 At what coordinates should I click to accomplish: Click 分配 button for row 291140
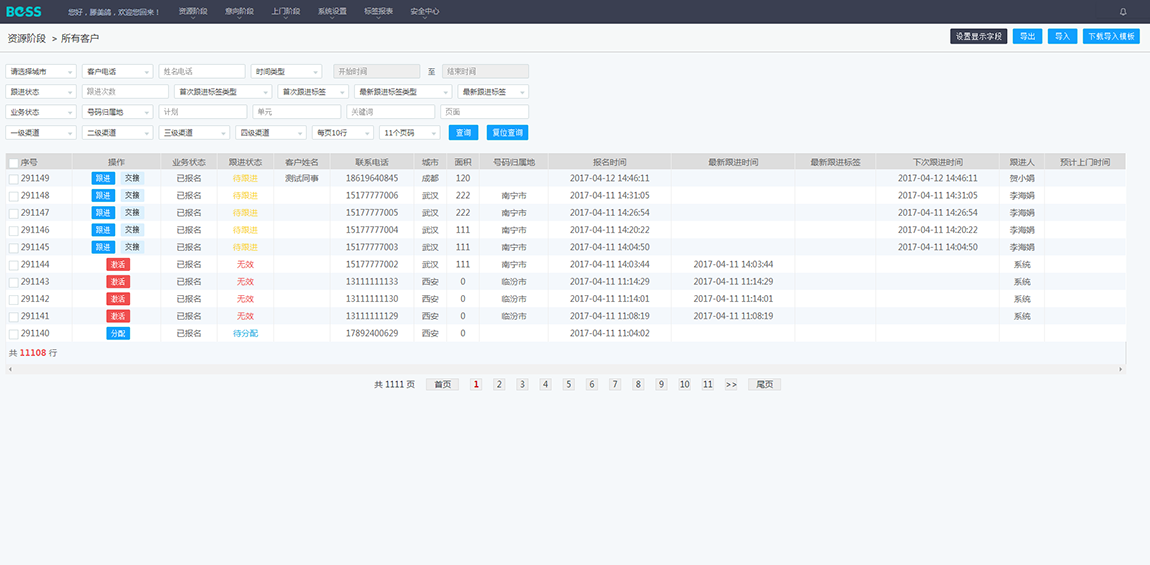[x=118, y=333]
